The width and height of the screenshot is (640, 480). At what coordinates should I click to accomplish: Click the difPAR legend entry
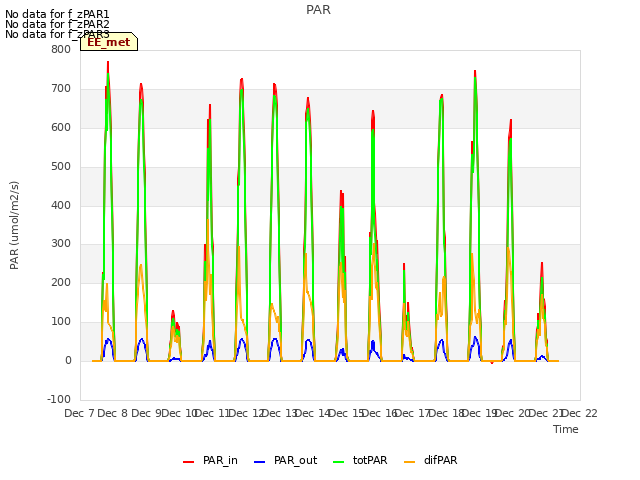(431, 460)
